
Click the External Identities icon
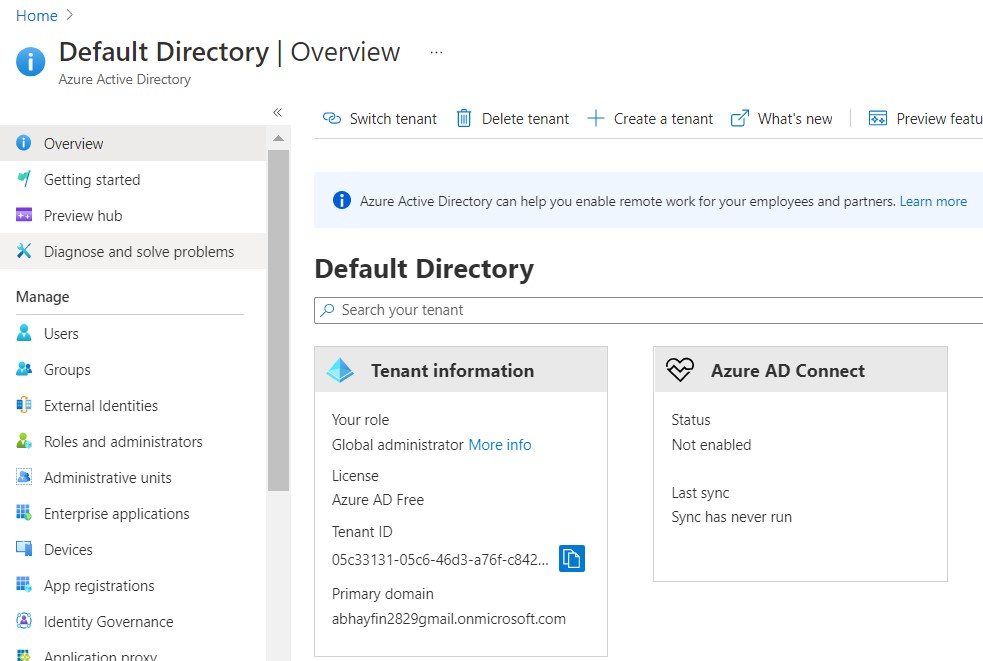point(24,405)
